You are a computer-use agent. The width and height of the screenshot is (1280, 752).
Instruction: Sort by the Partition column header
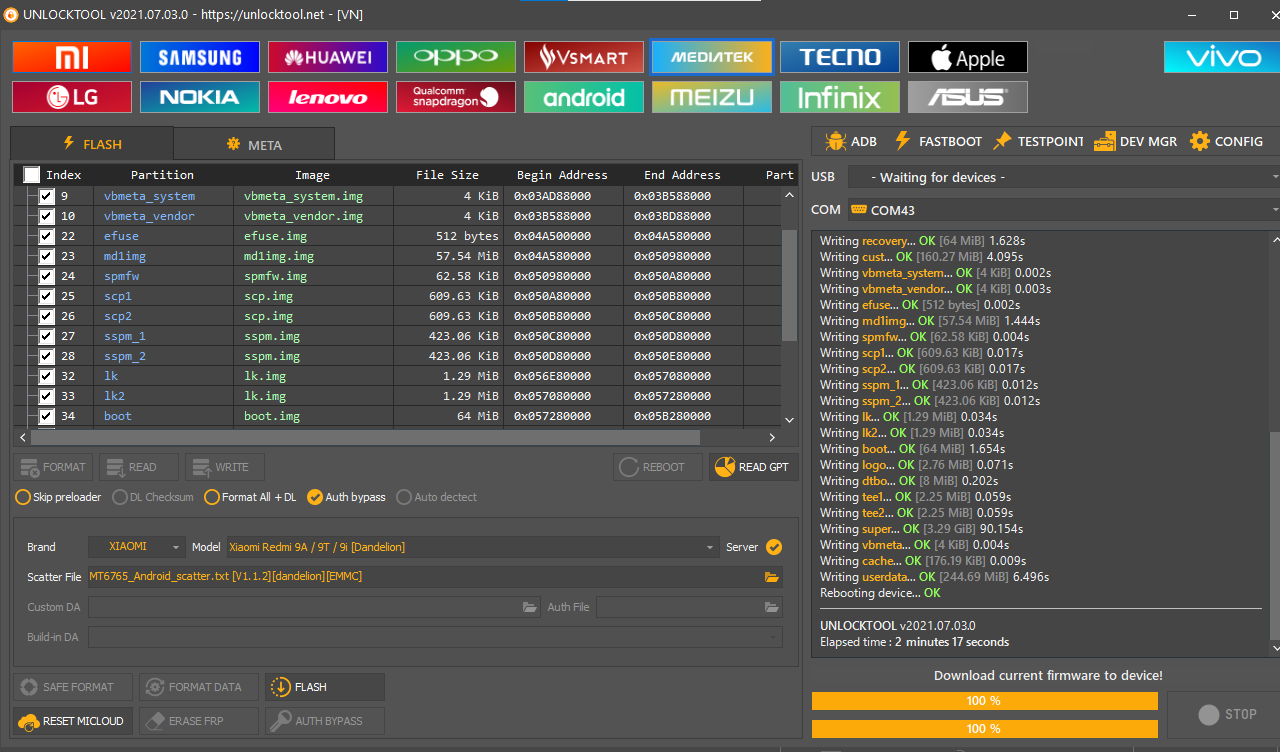[162, 175]
